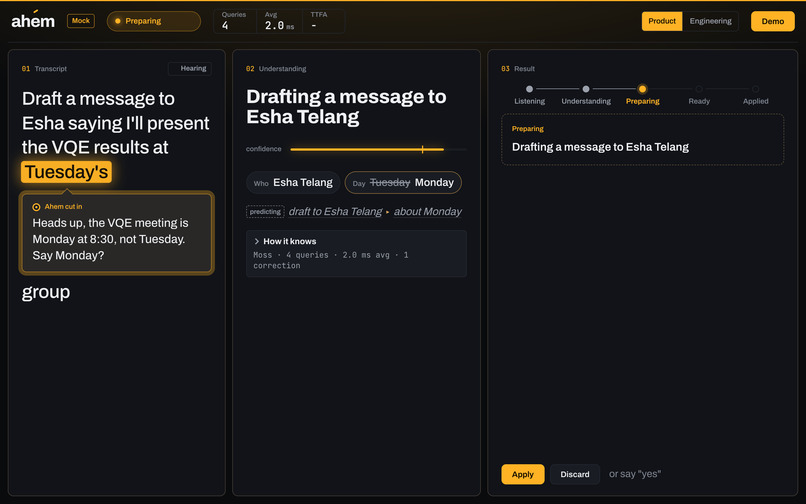Click the Heads up VQE meeting message
Image resolution: width=806 pixels, height=504 pixels.
coord(110,239)
